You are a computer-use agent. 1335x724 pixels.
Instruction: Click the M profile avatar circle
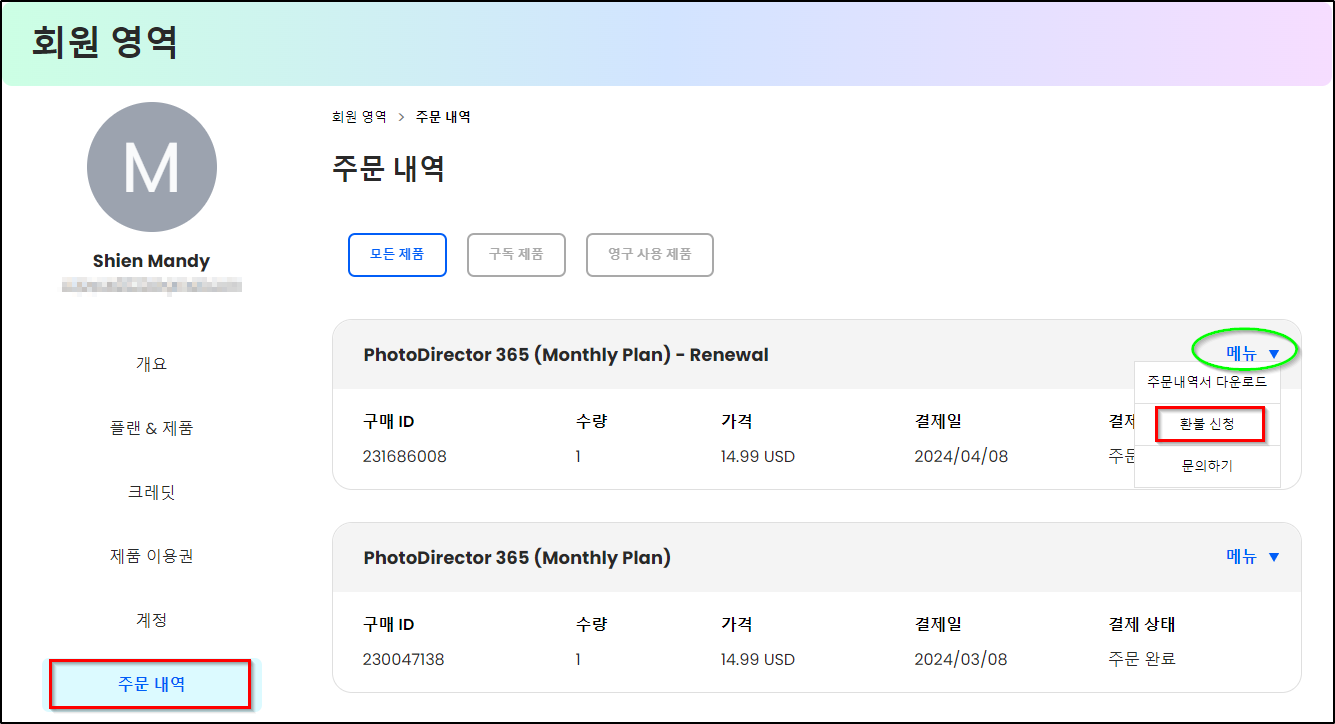(152, 167)
